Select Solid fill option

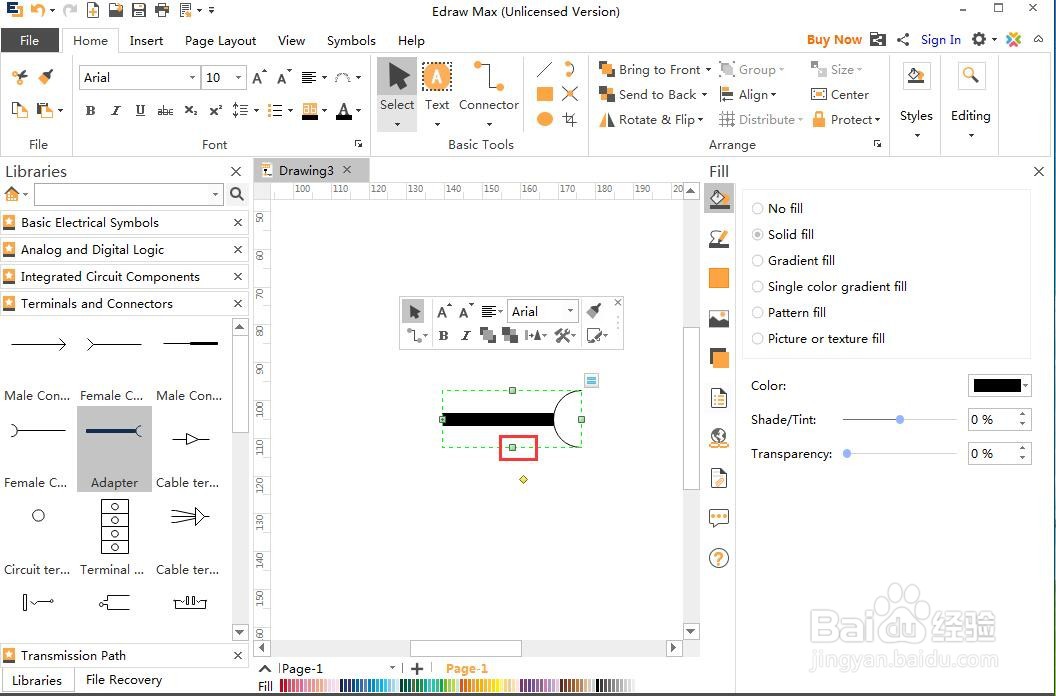[x=783, y=234]
